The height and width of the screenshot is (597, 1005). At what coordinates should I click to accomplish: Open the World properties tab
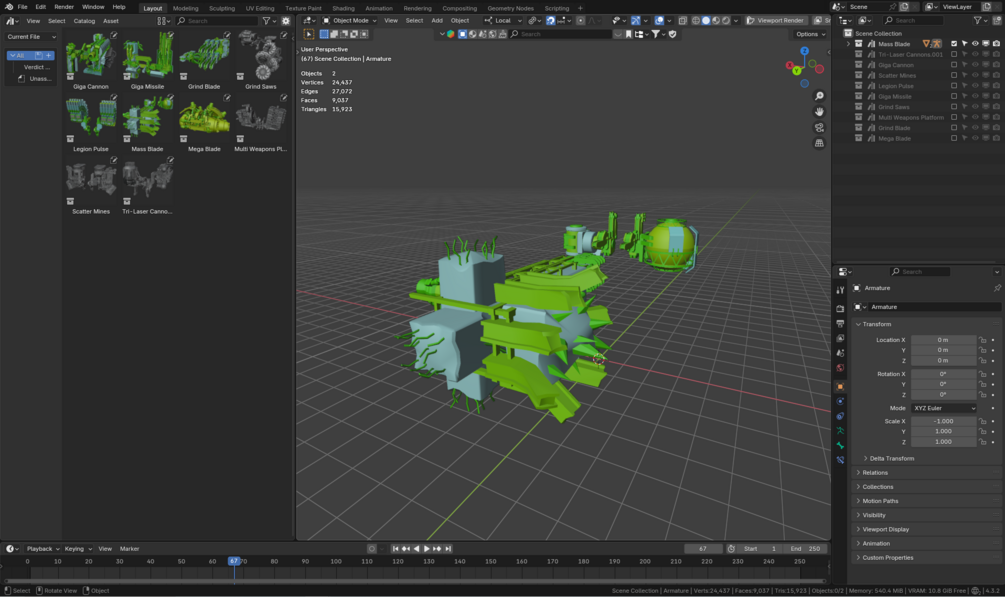click(840, 367)
